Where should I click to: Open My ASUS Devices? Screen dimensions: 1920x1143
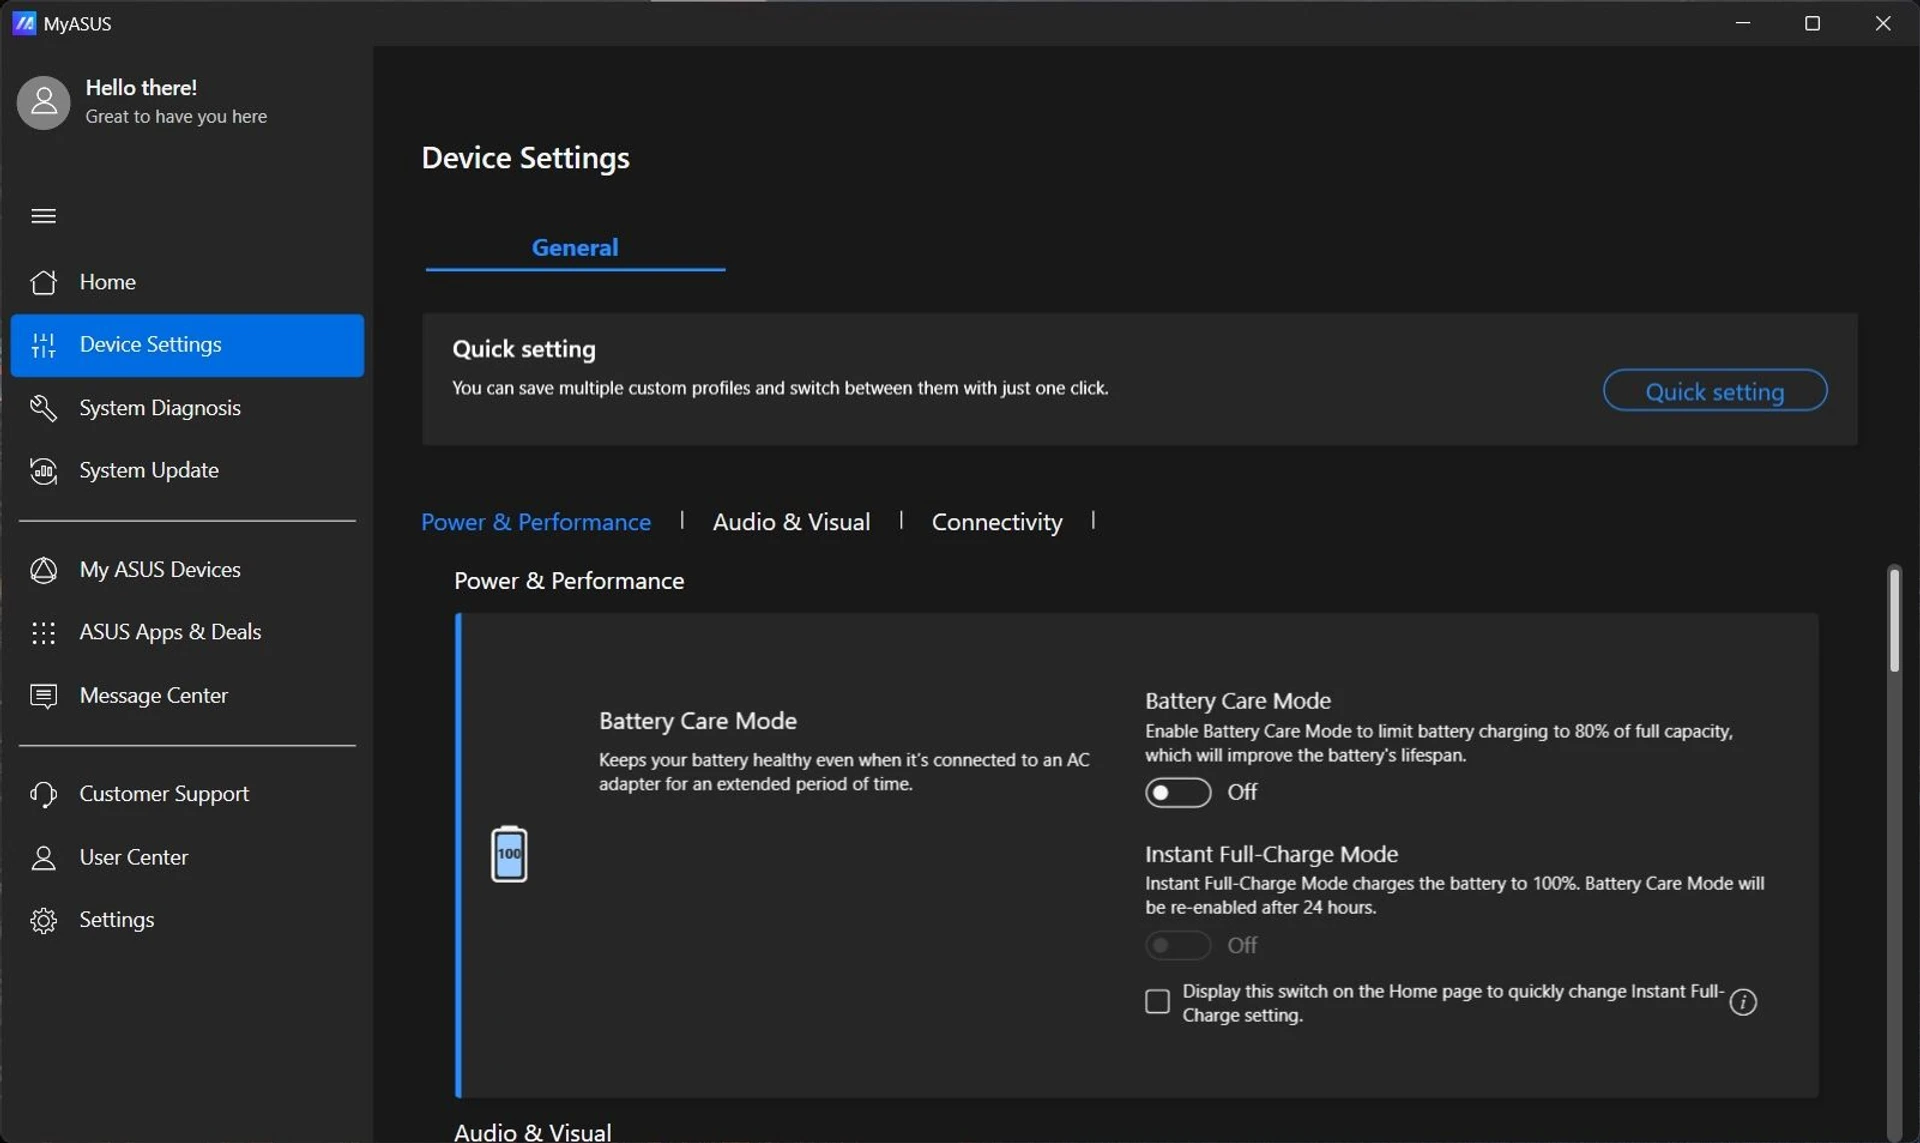(187, 570)
